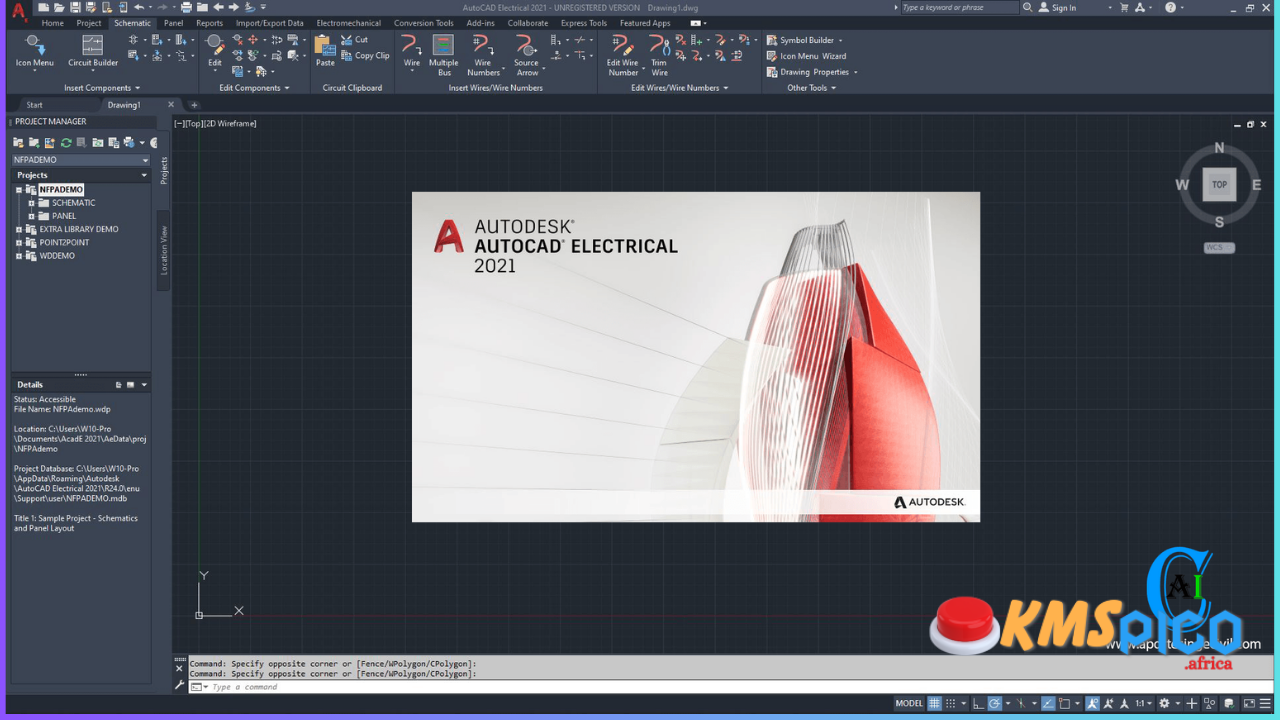Expand the Insert Components panel
This screenshot has width=1280, height=720.
pos(102,88)
